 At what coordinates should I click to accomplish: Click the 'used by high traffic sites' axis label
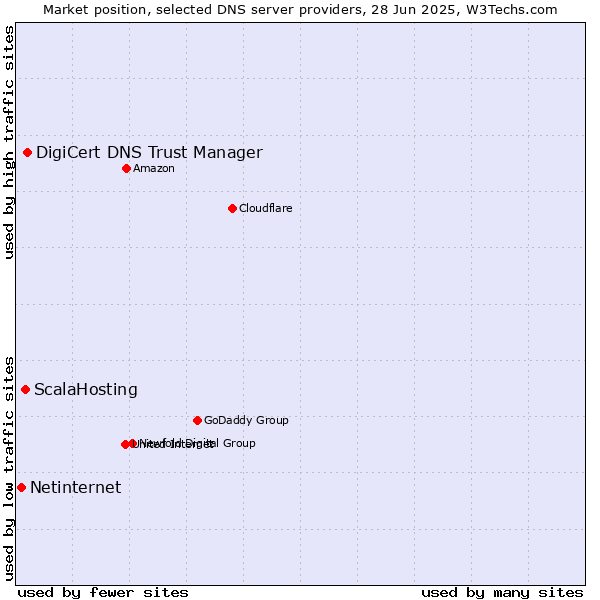[8, 142]
